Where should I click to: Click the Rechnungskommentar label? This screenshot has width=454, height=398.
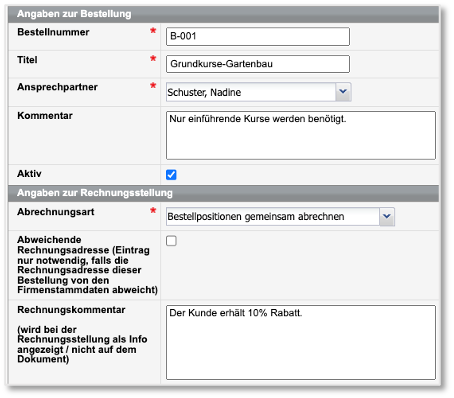click(x=71, y=310)
